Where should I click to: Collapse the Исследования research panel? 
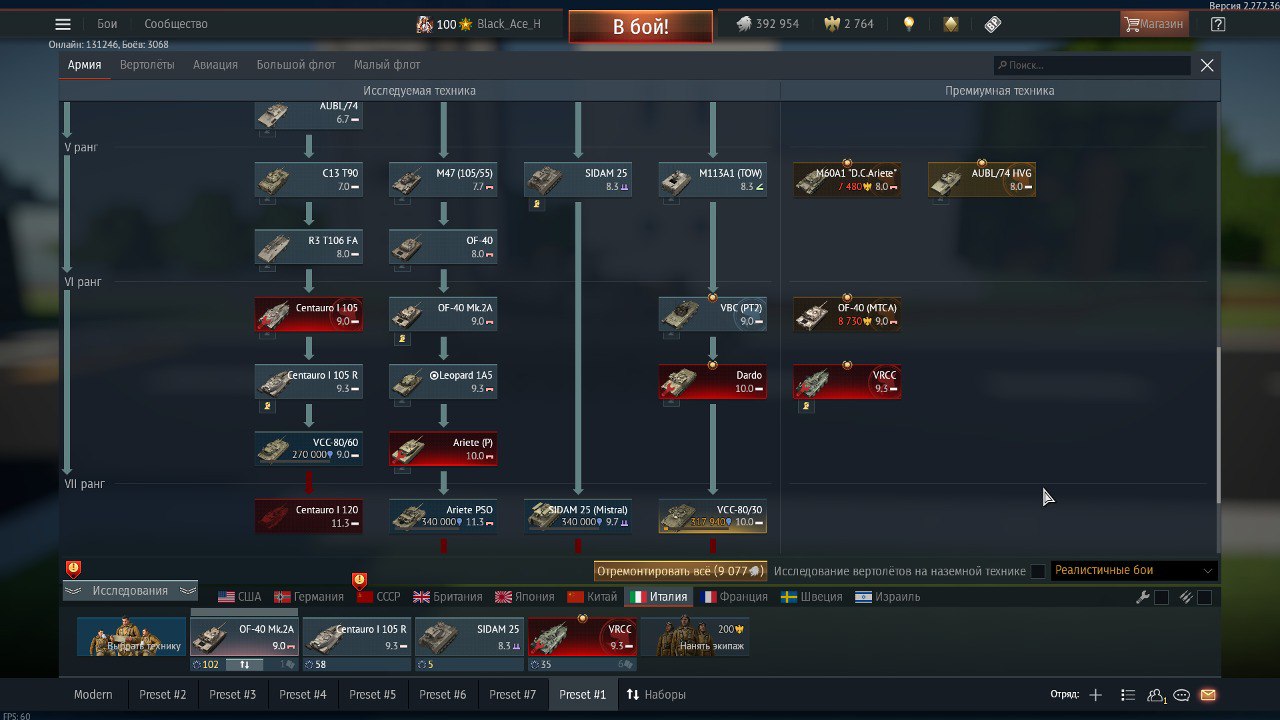130,591
